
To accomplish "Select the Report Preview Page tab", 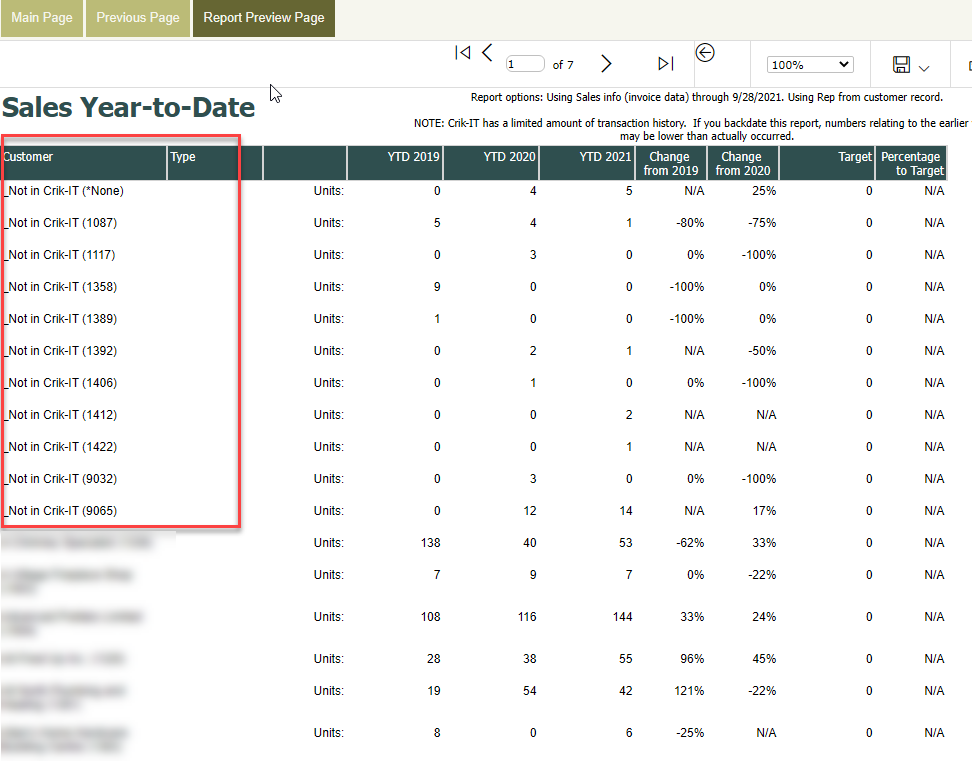I will click(x=264, y=18).
